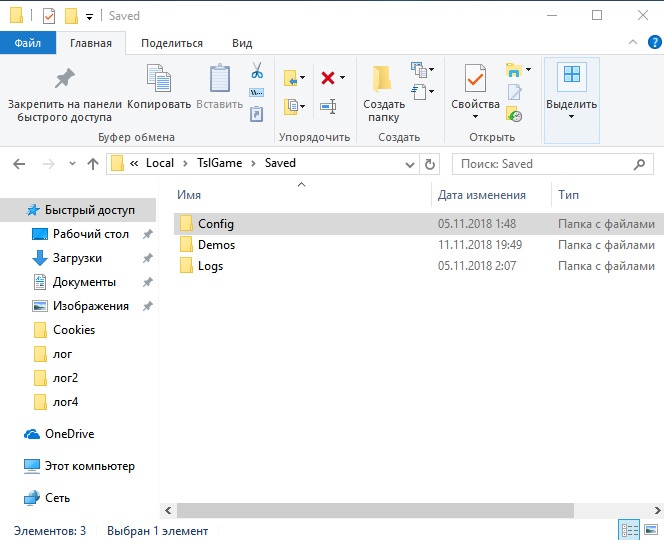Click the Easy access icon
The image size is (664, 540).
pyautogui.click(x=419, y=92)
